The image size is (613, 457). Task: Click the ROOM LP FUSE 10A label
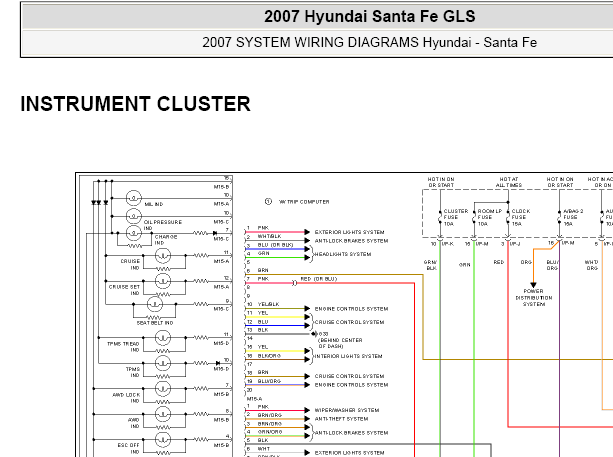tap(489, 217)
